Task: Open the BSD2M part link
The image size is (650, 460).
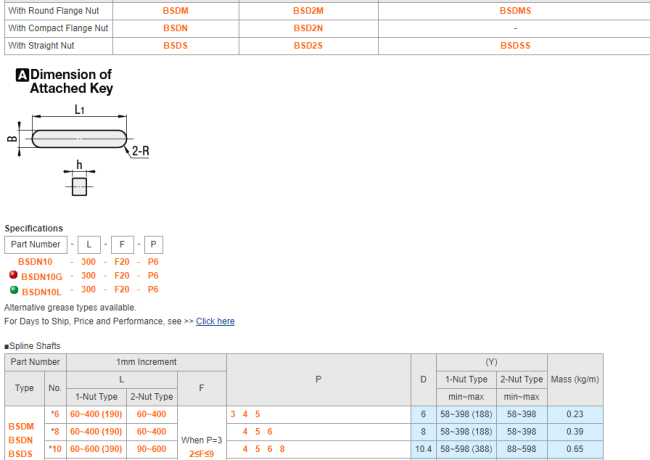Action: pyautogui.click(x=307, y=9)
